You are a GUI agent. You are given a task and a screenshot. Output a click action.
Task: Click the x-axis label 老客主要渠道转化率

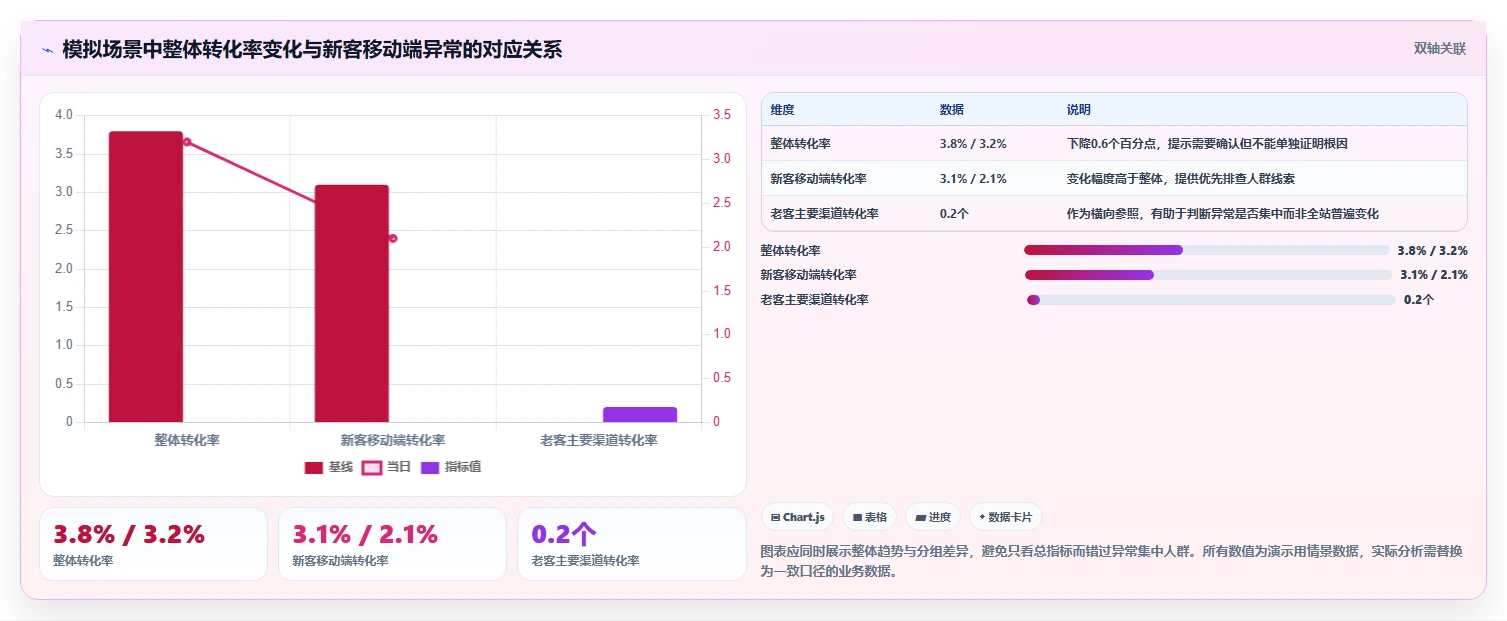click(x=599, y=440)
